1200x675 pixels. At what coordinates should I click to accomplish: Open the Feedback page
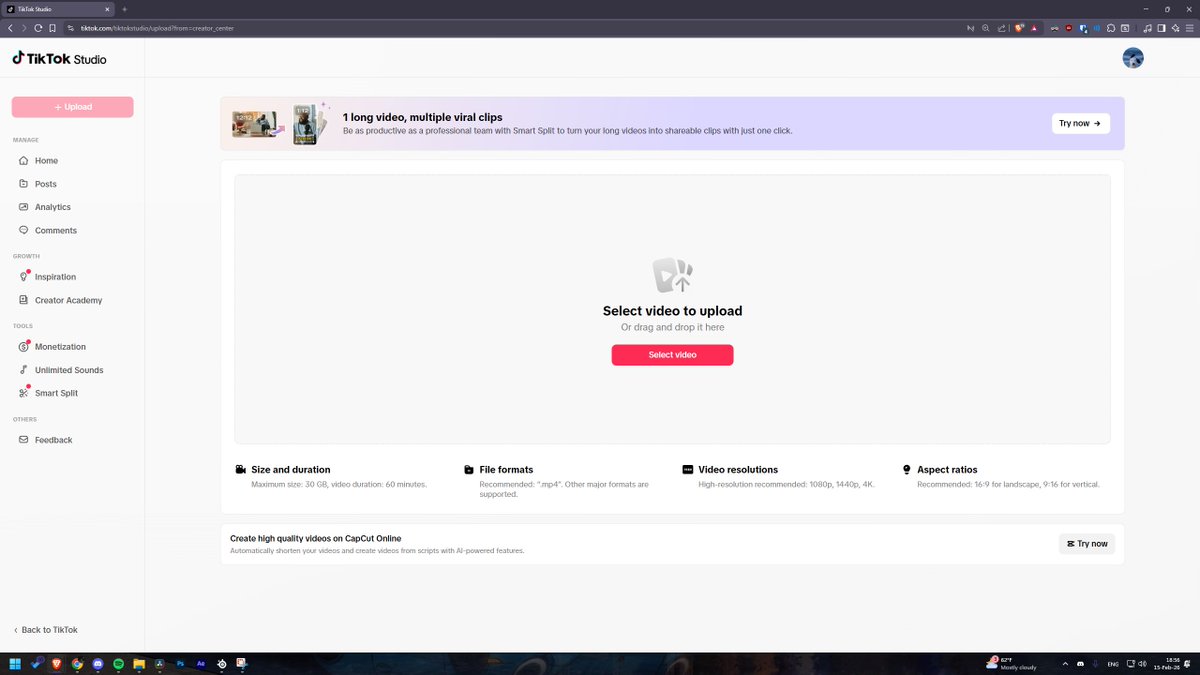[x=72, y=440]
